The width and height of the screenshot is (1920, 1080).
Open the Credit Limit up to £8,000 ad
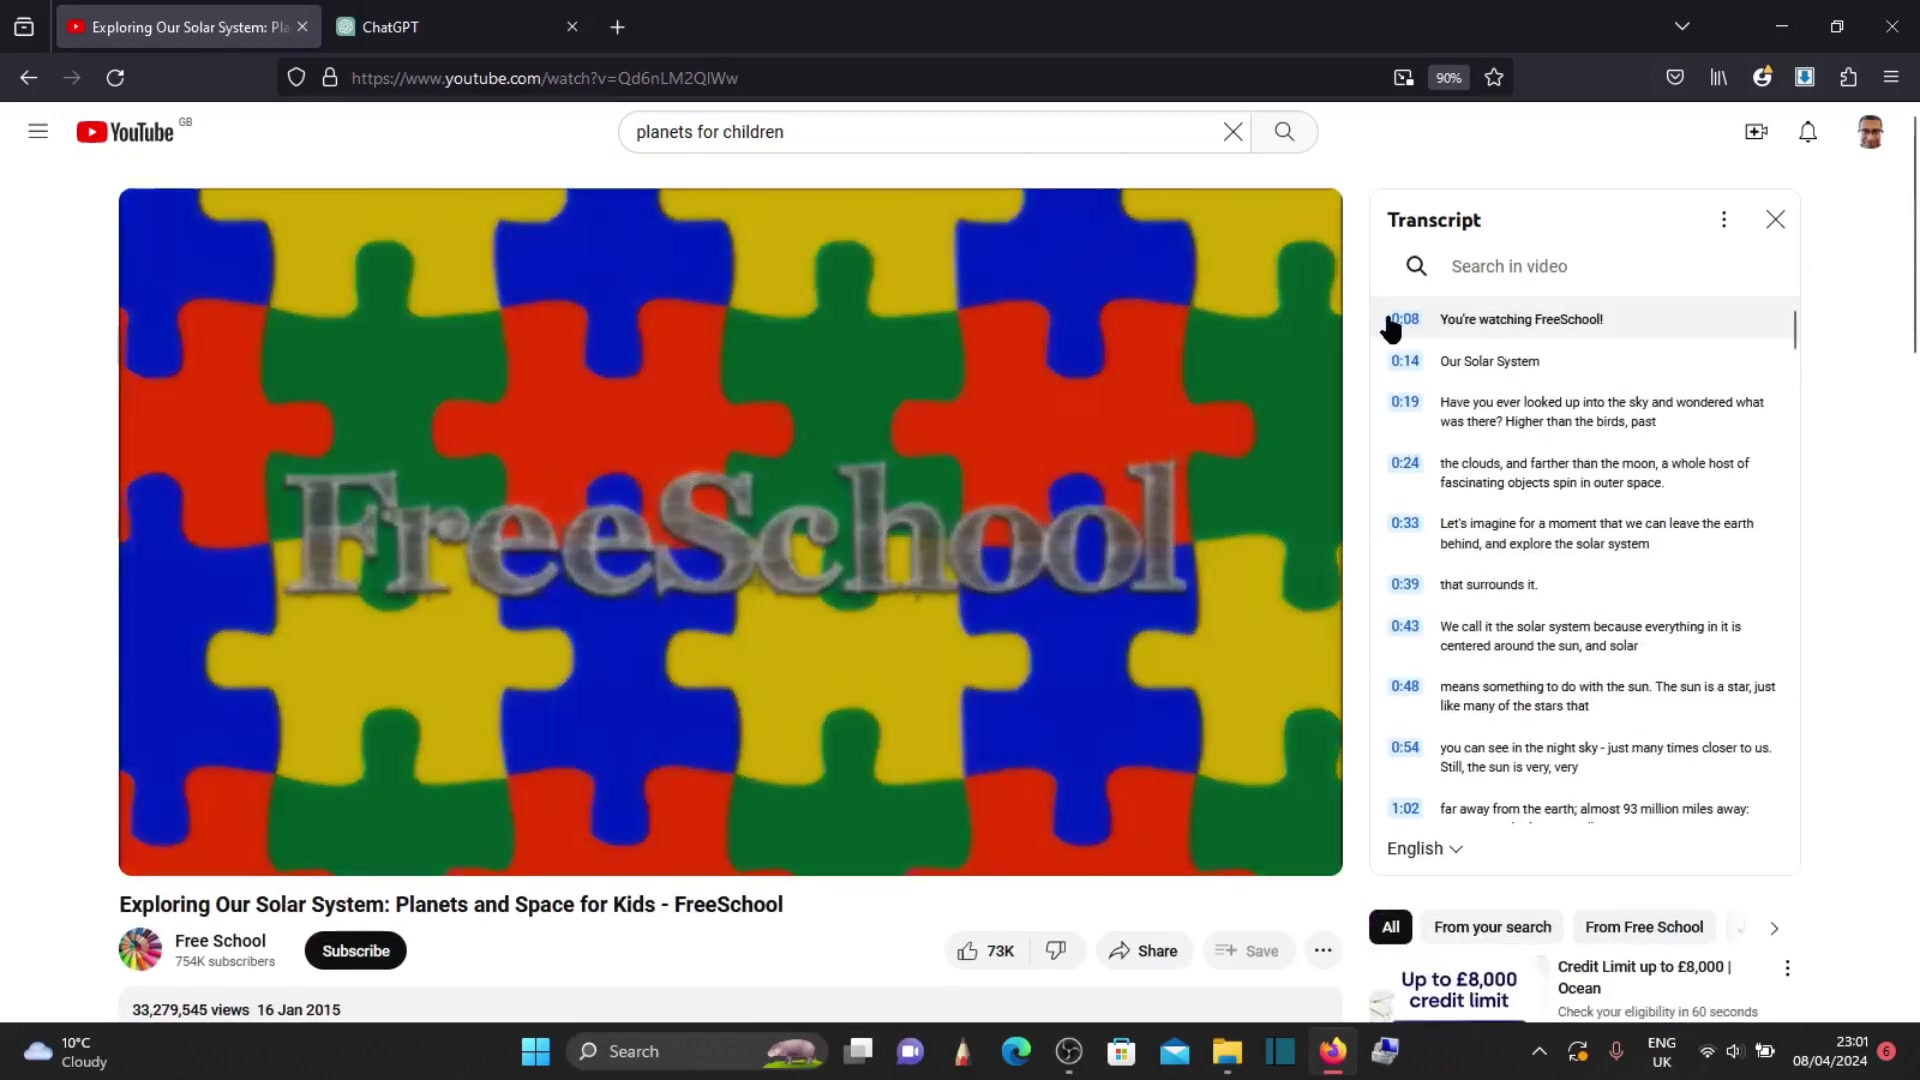[1643, 977]
